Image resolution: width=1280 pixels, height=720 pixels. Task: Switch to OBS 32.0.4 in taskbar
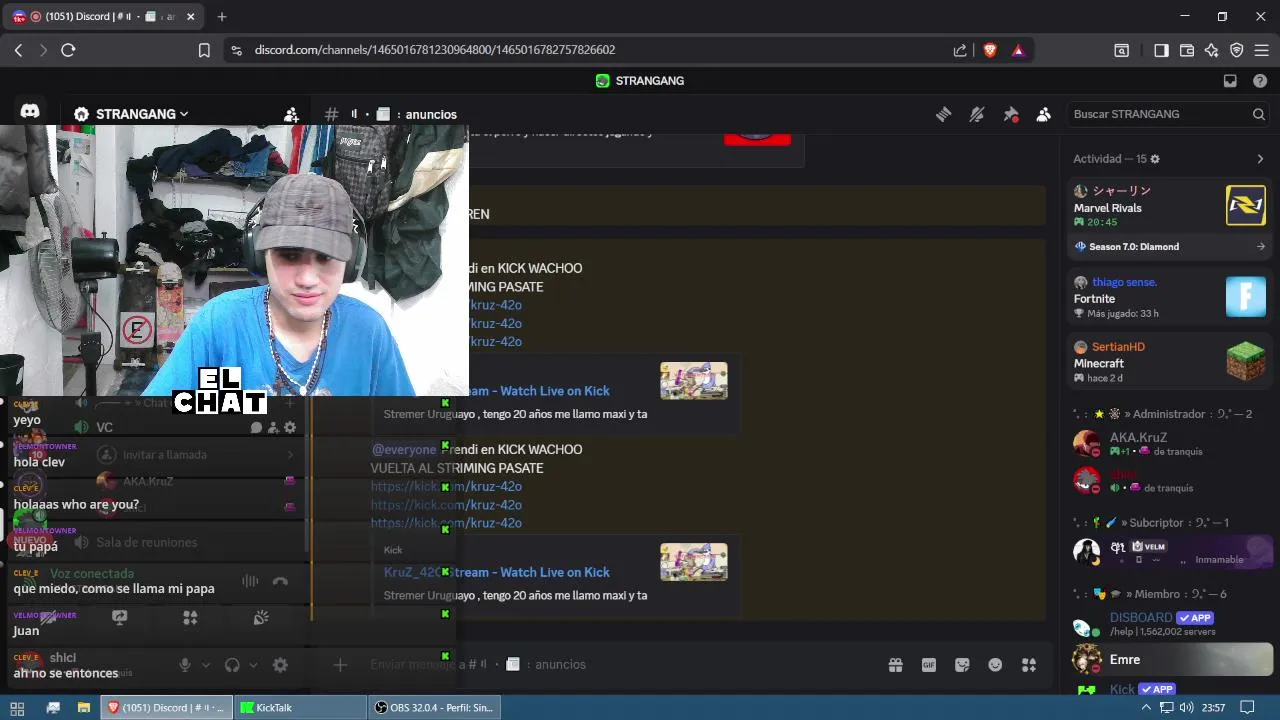pos(434,708)
